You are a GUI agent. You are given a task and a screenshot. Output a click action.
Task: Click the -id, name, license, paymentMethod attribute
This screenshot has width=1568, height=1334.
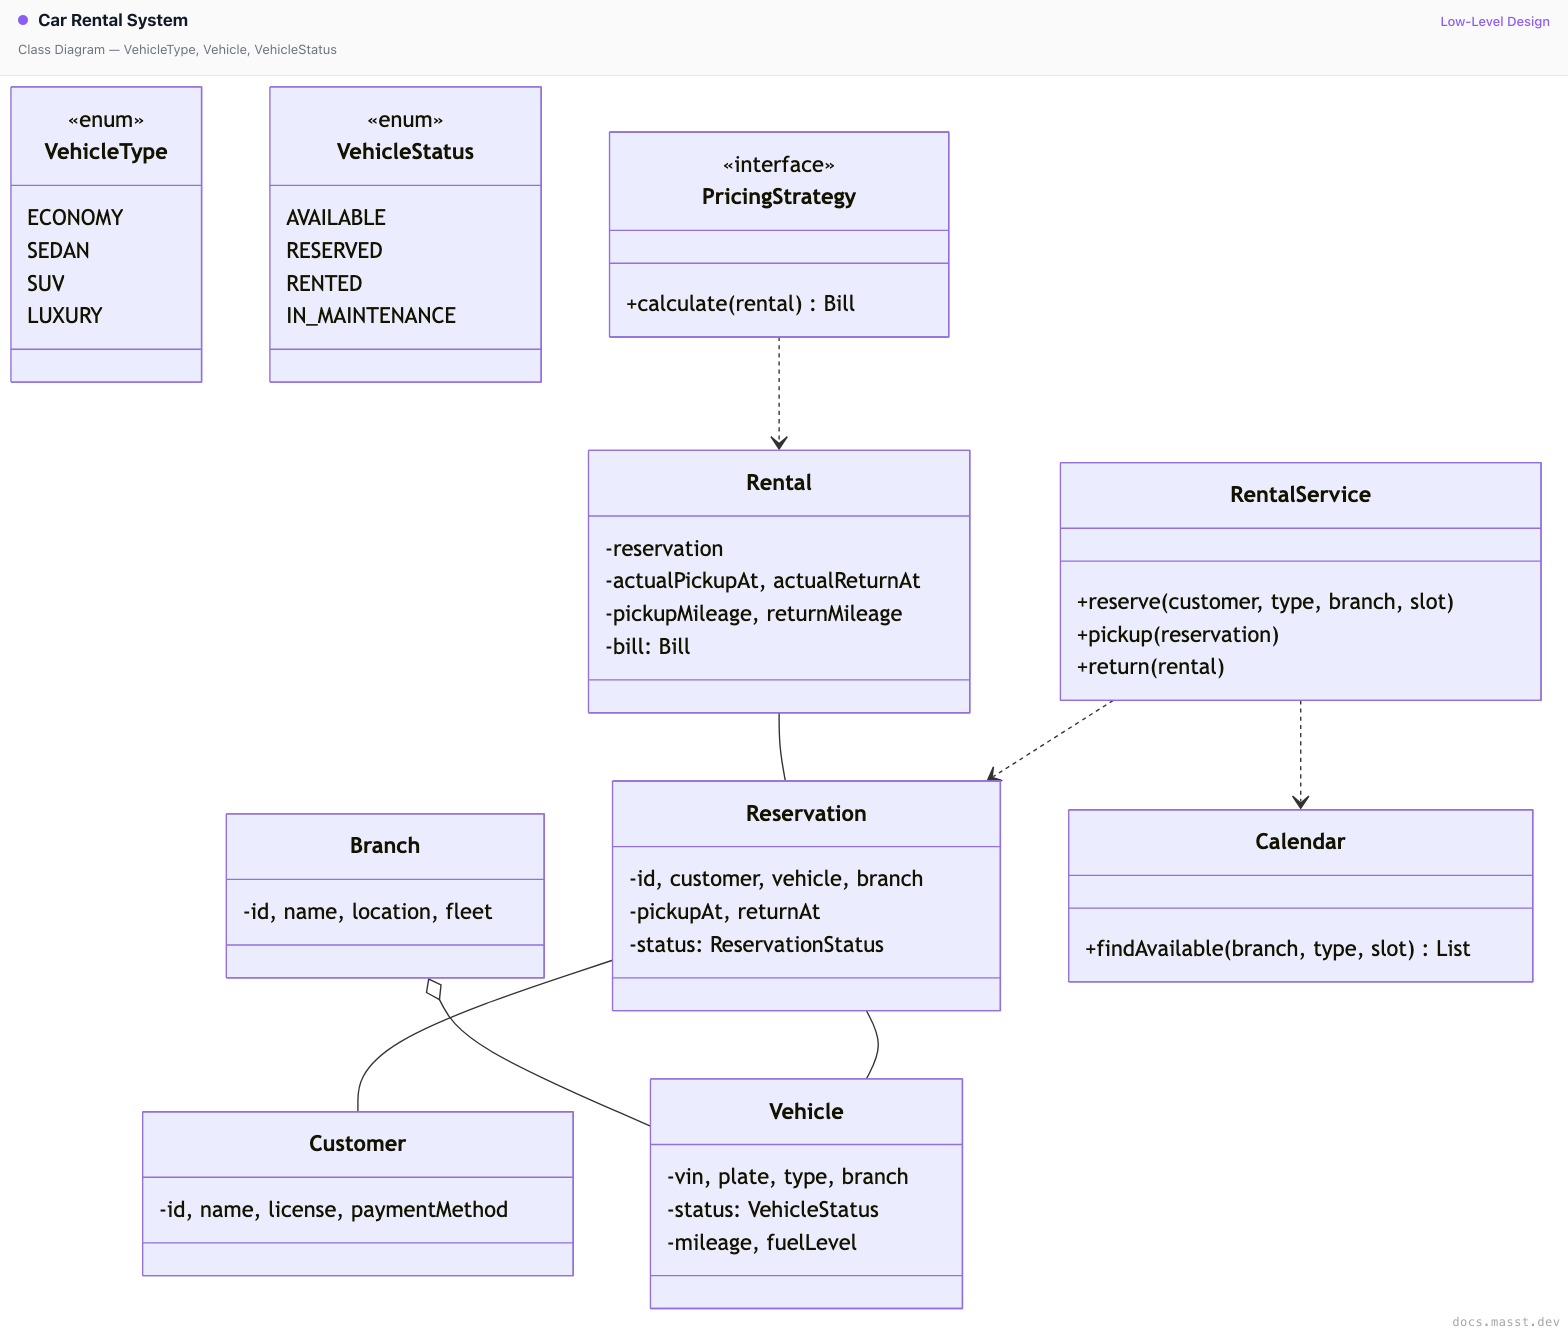click(334, 1210)
